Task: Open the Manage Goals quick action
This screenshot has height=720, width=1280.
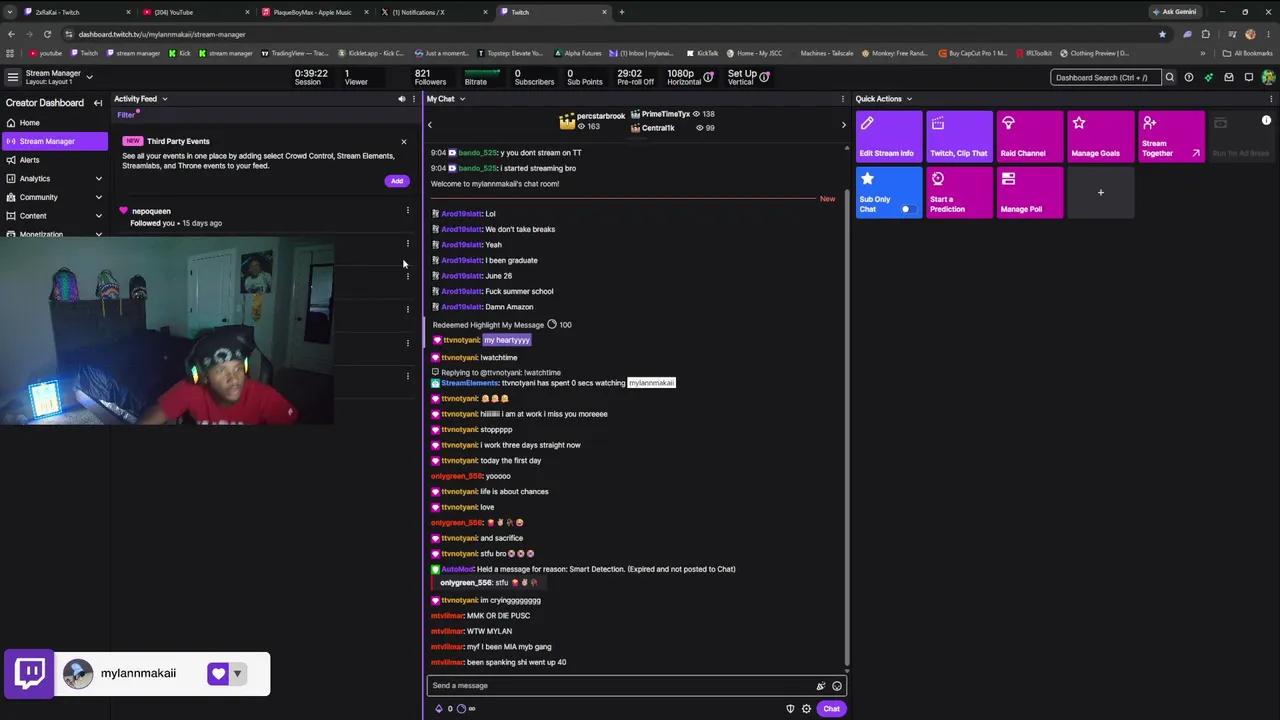Action: click(x=1101, y=136)
